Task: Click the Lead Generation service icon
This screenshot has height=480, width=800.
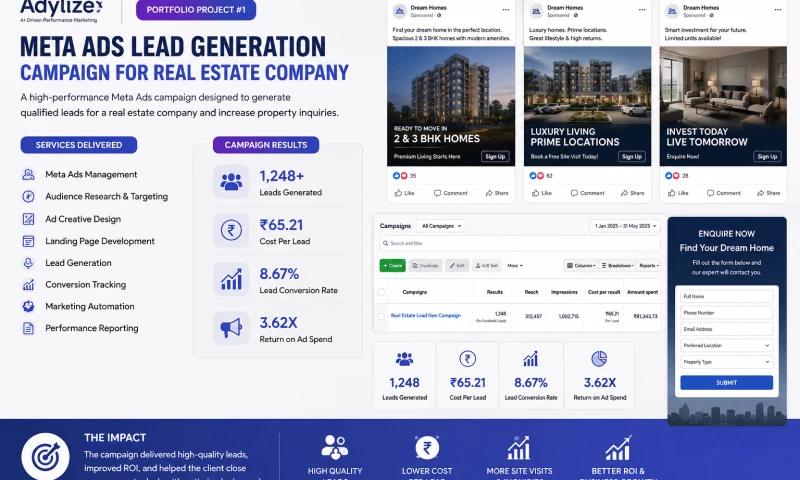Action: 29,263
